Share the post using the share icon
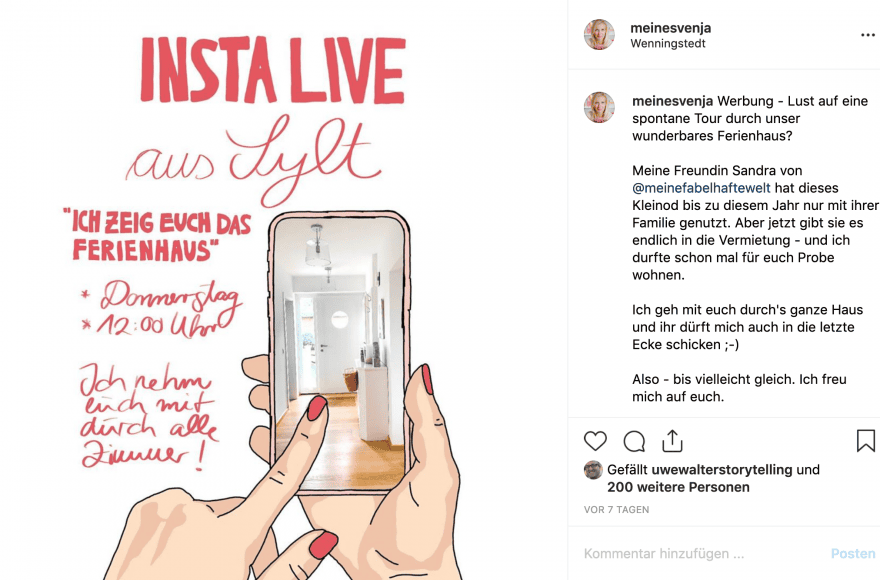 pos(672,441)
